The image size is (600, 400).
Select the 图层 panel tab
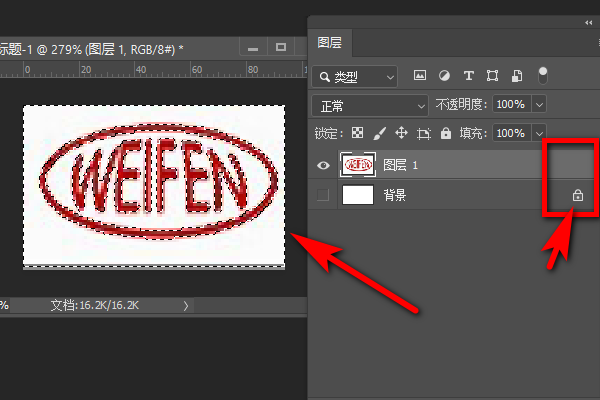(x=330, y=42)
